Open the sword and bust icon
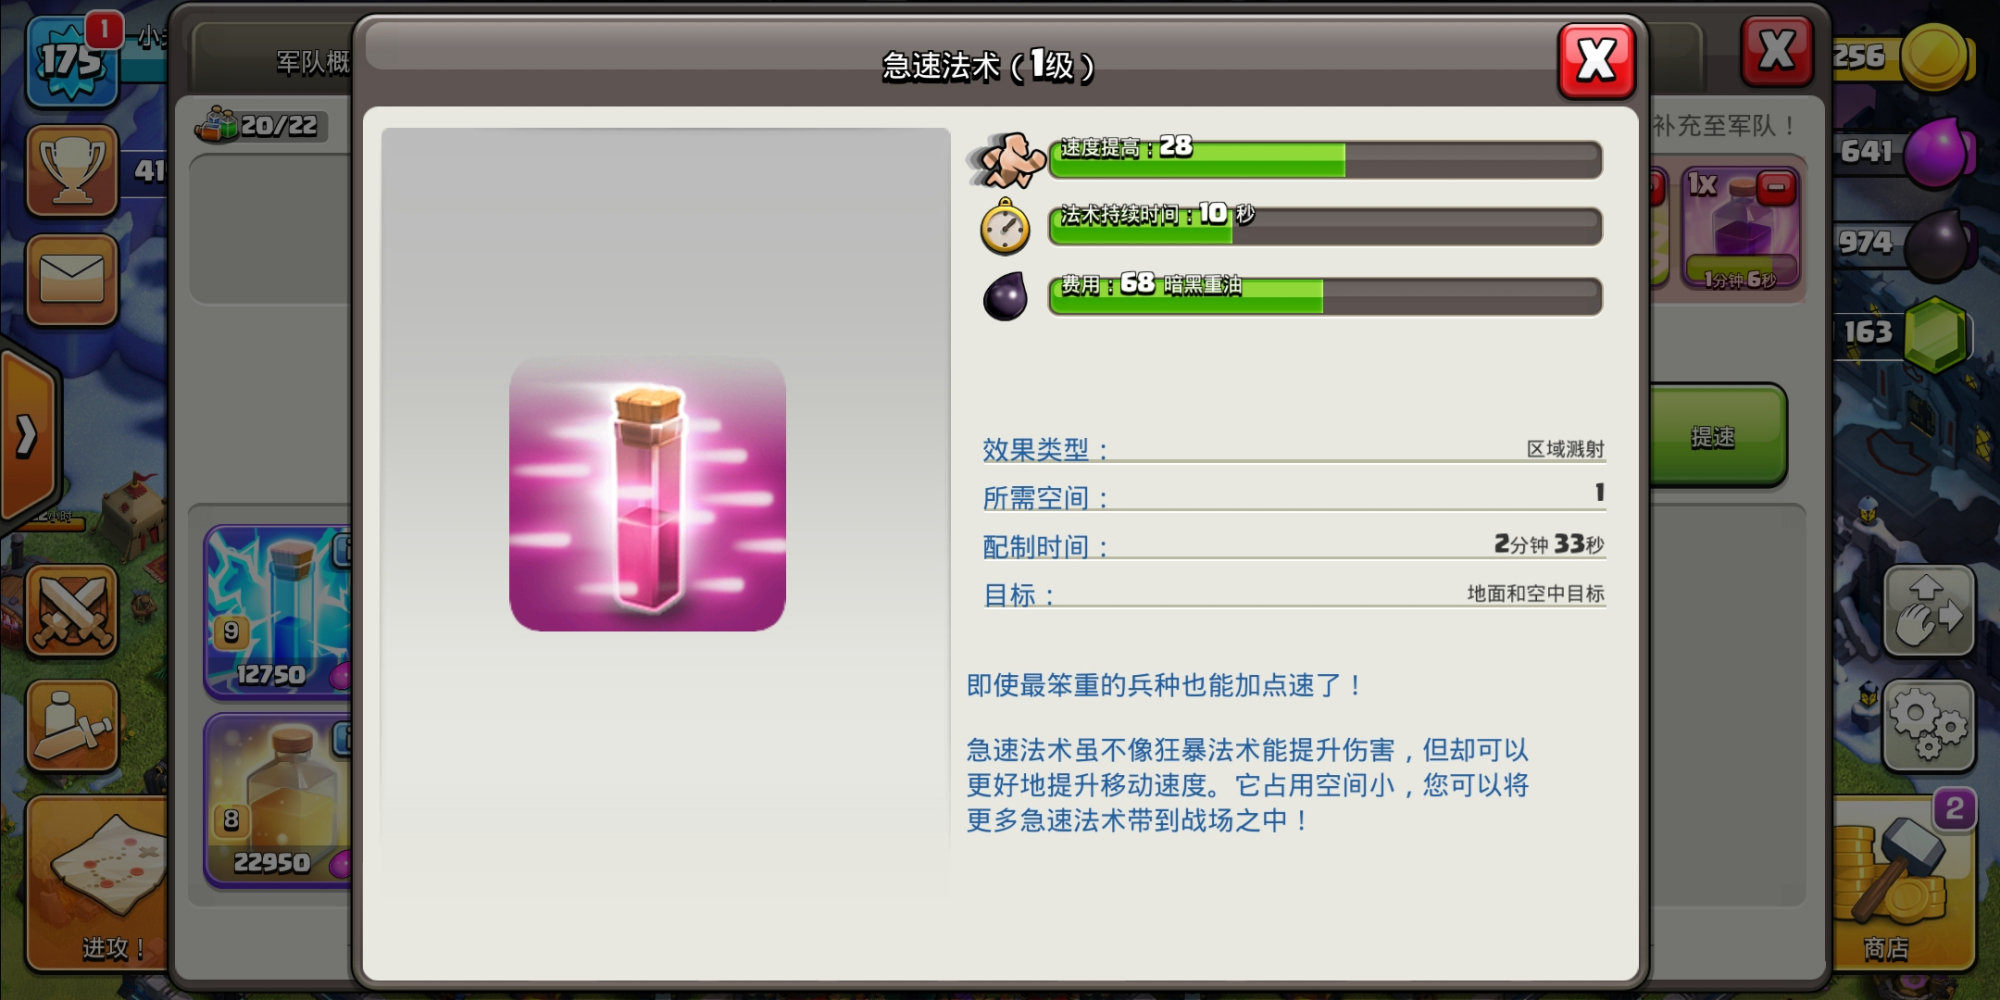This screenshot has height=1000, width=2000. point(72,725)
